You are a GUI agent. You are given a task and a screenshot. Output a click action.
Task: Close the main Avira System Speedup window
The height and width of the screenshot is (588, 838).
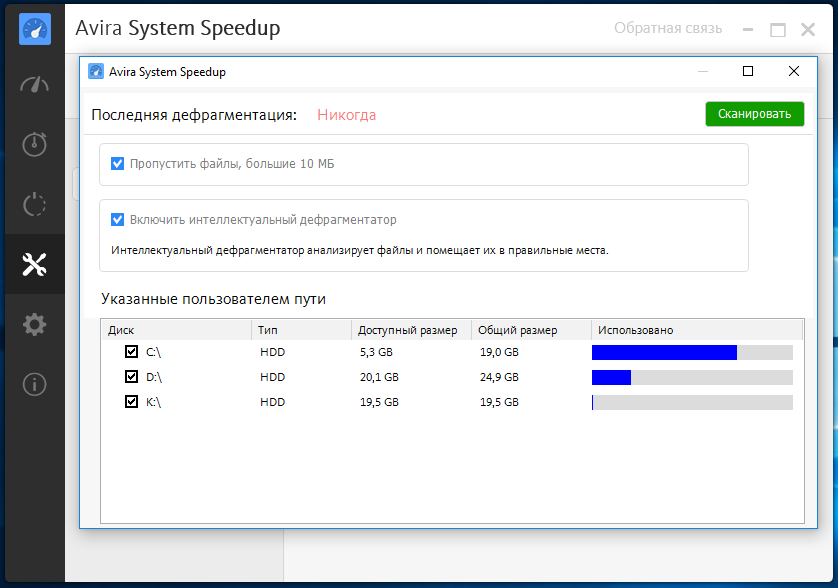tap(808, 29)
